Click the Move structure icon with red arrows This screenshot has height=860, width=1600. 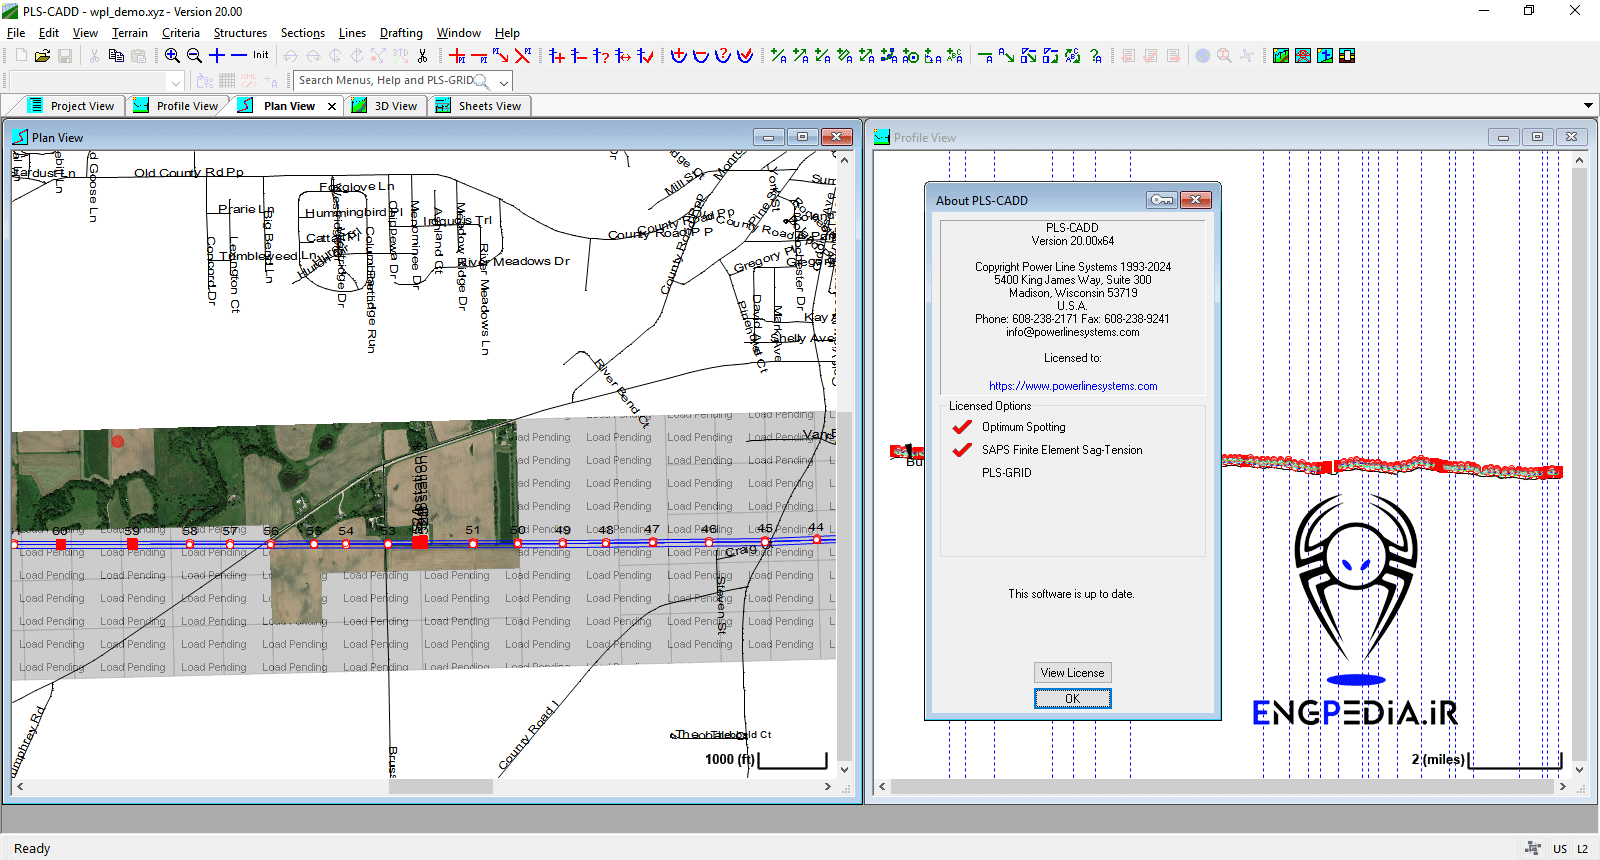623,56
